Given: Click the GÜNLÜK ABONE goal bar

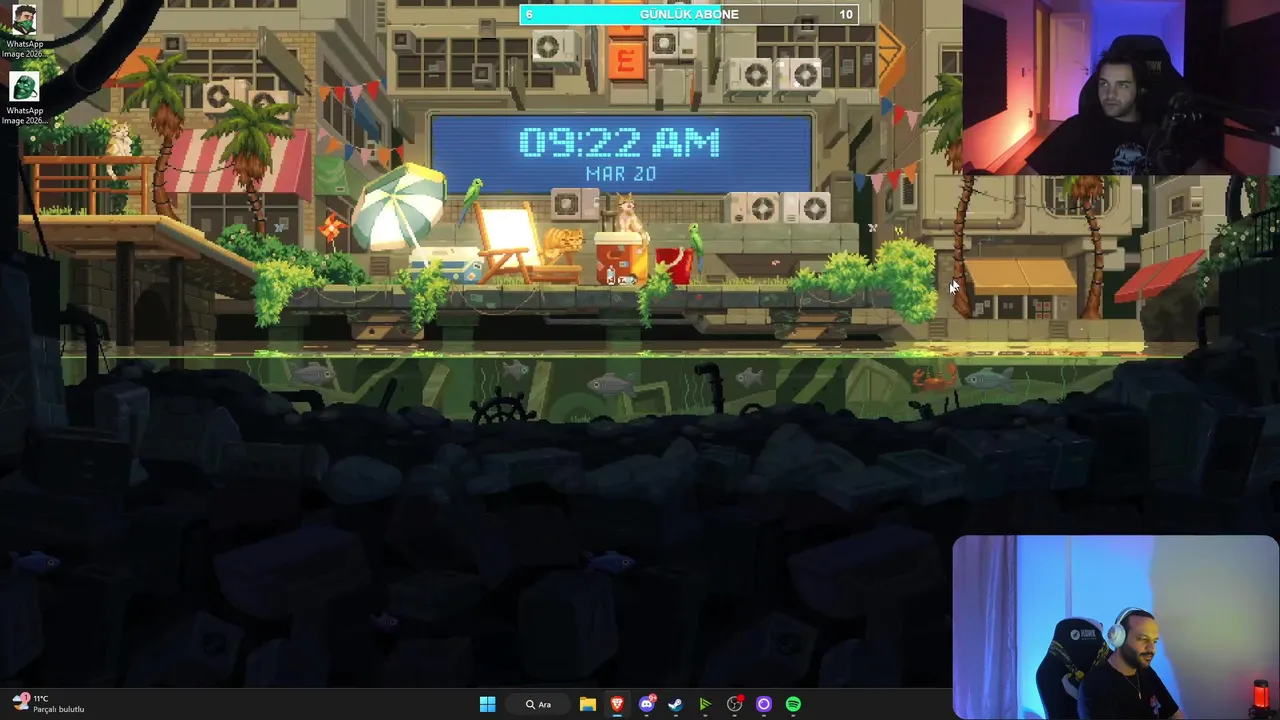Looking at the screenshot, I should (689, 14).
